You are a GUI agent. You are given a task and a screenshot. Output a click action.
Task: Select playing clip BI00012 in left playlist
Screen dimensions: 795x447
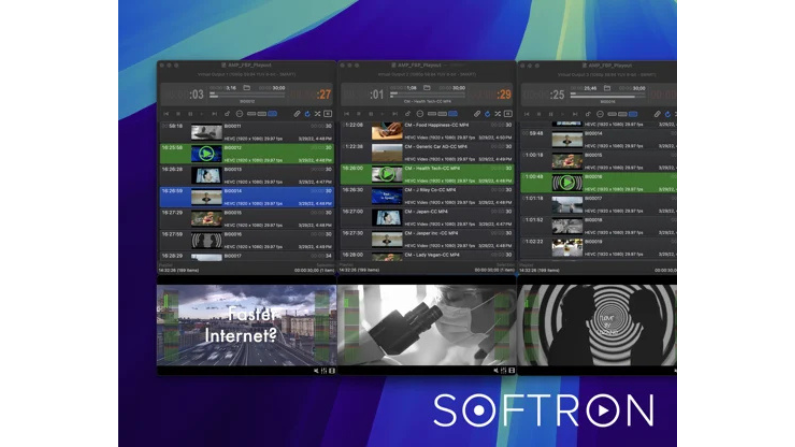247,154
